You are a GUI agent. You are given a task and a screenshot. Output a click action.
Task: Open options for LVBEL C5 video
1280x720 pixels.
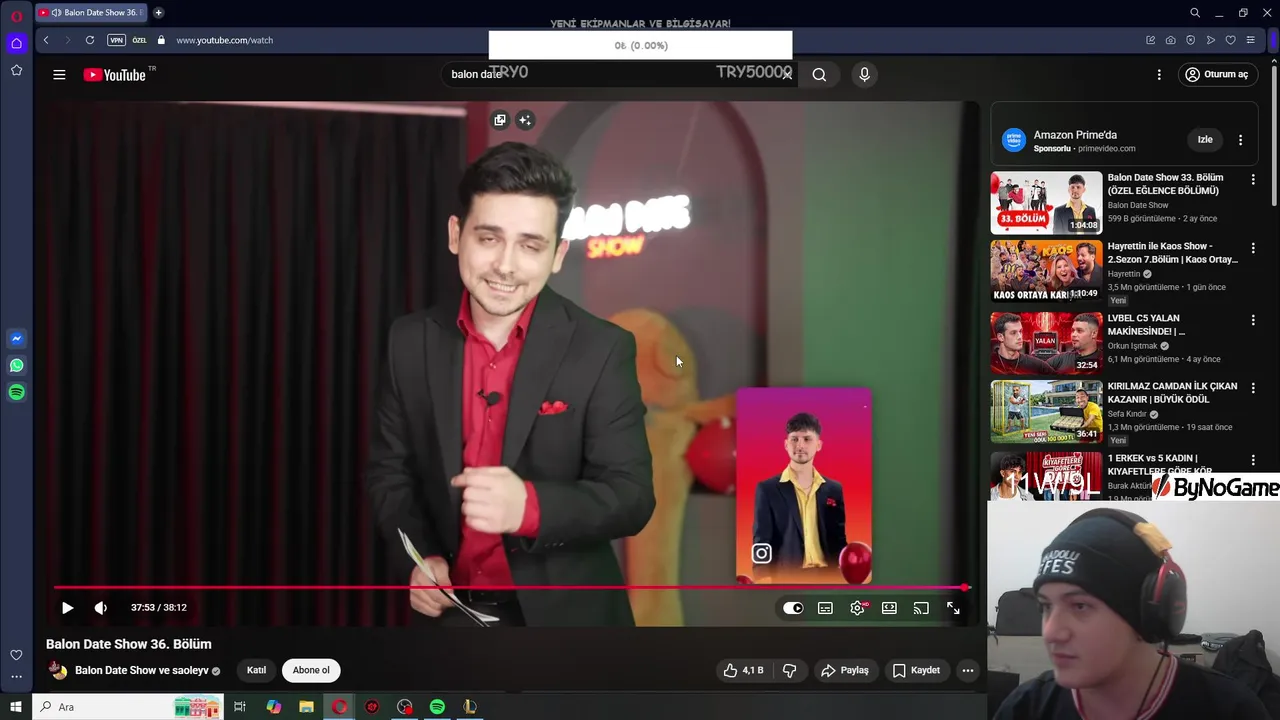pyautogui.click(x=1253, y=320)
